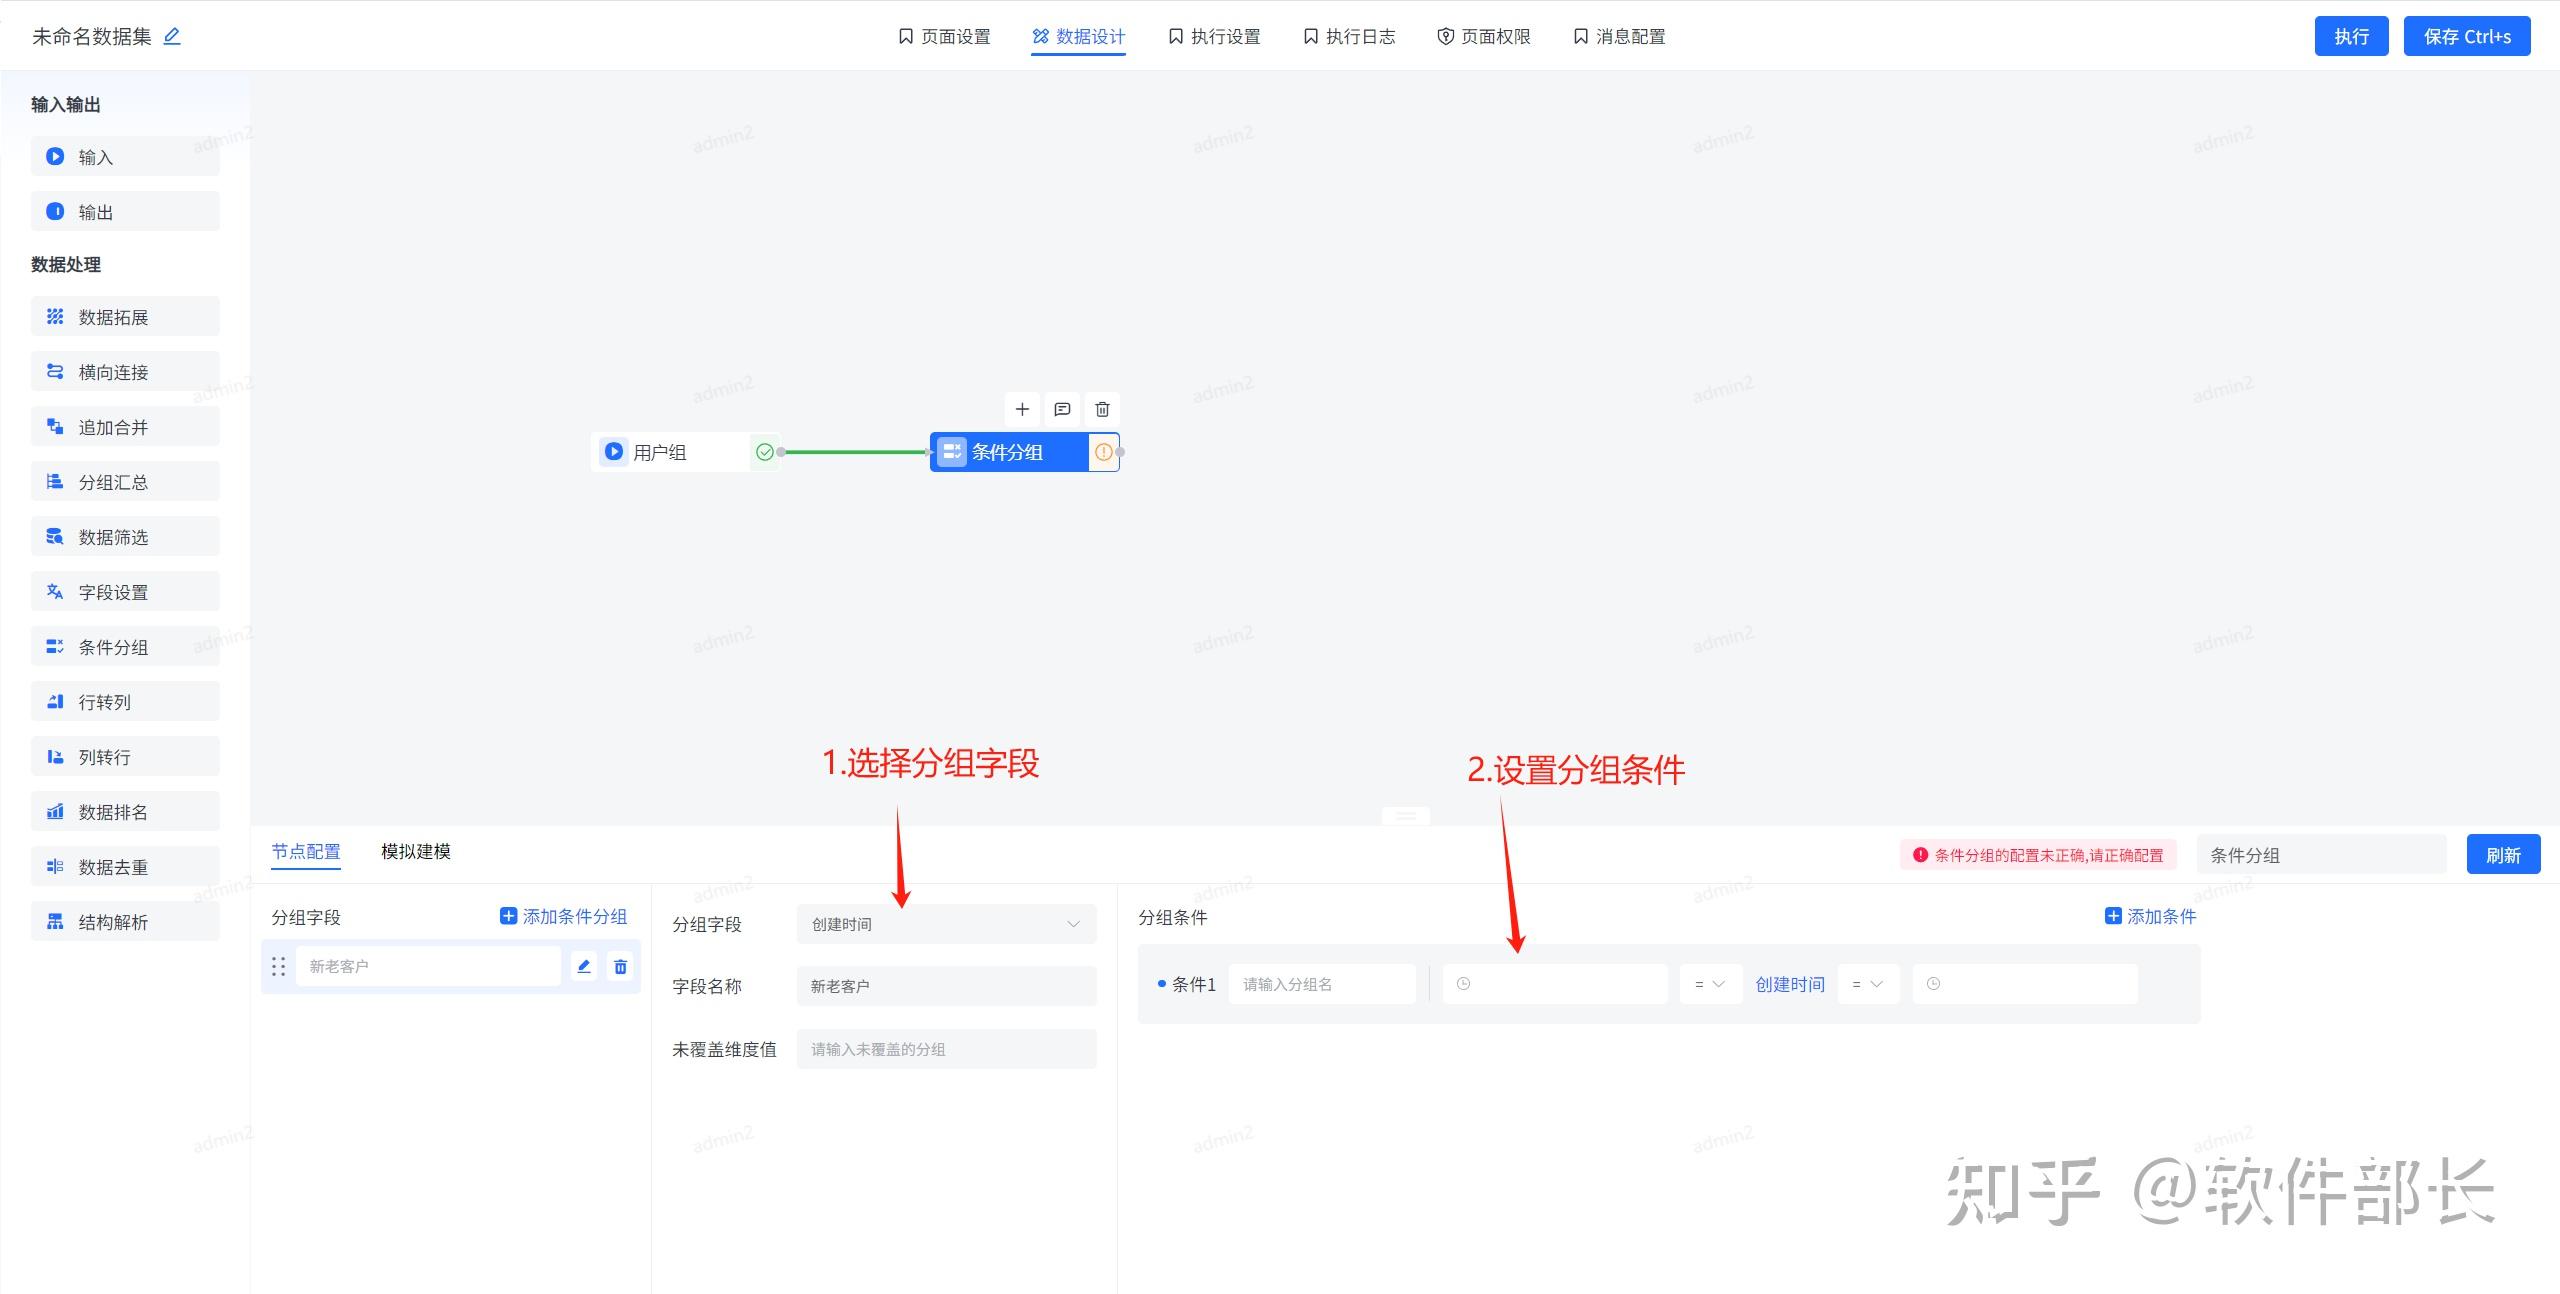Click the plus icon above 条件分组 node
The width and height of the screenshot is (2560, 1294).
1022,409
